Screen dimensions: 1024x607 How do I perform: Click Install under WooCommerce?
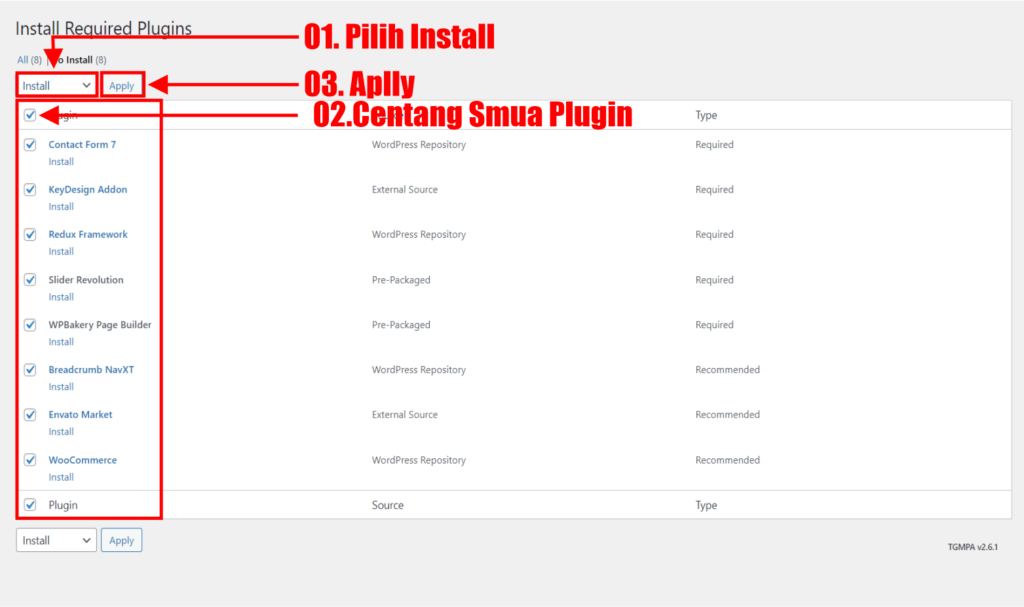point(61,477)
